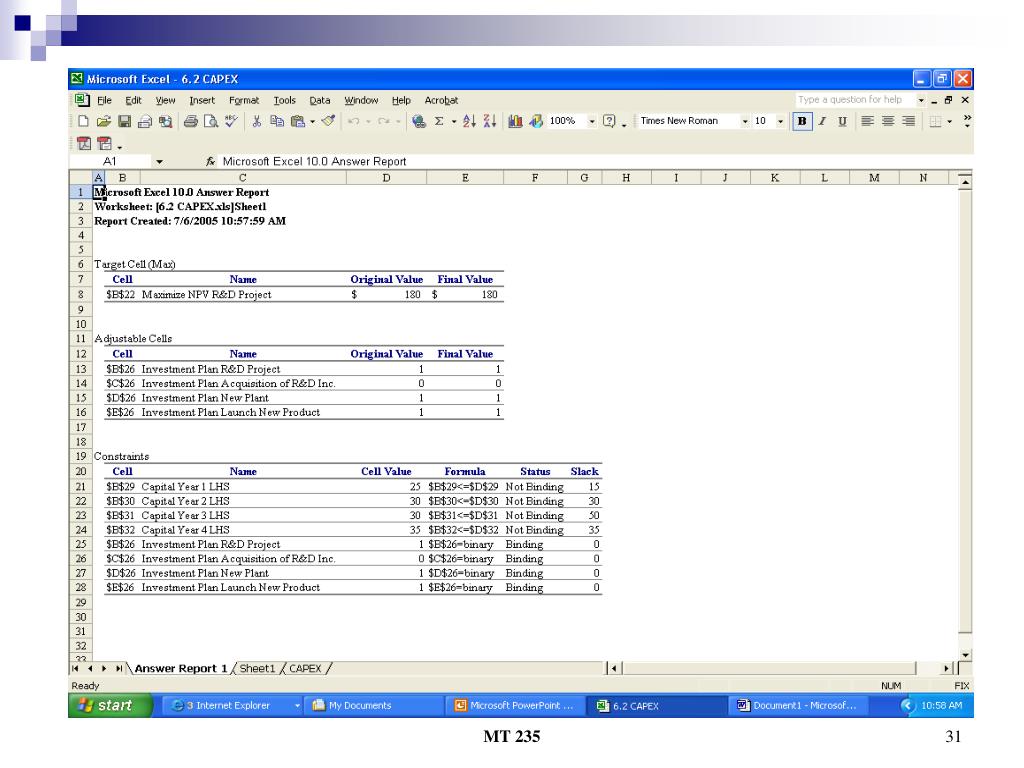Click the formula bar text

click(314, 161)
